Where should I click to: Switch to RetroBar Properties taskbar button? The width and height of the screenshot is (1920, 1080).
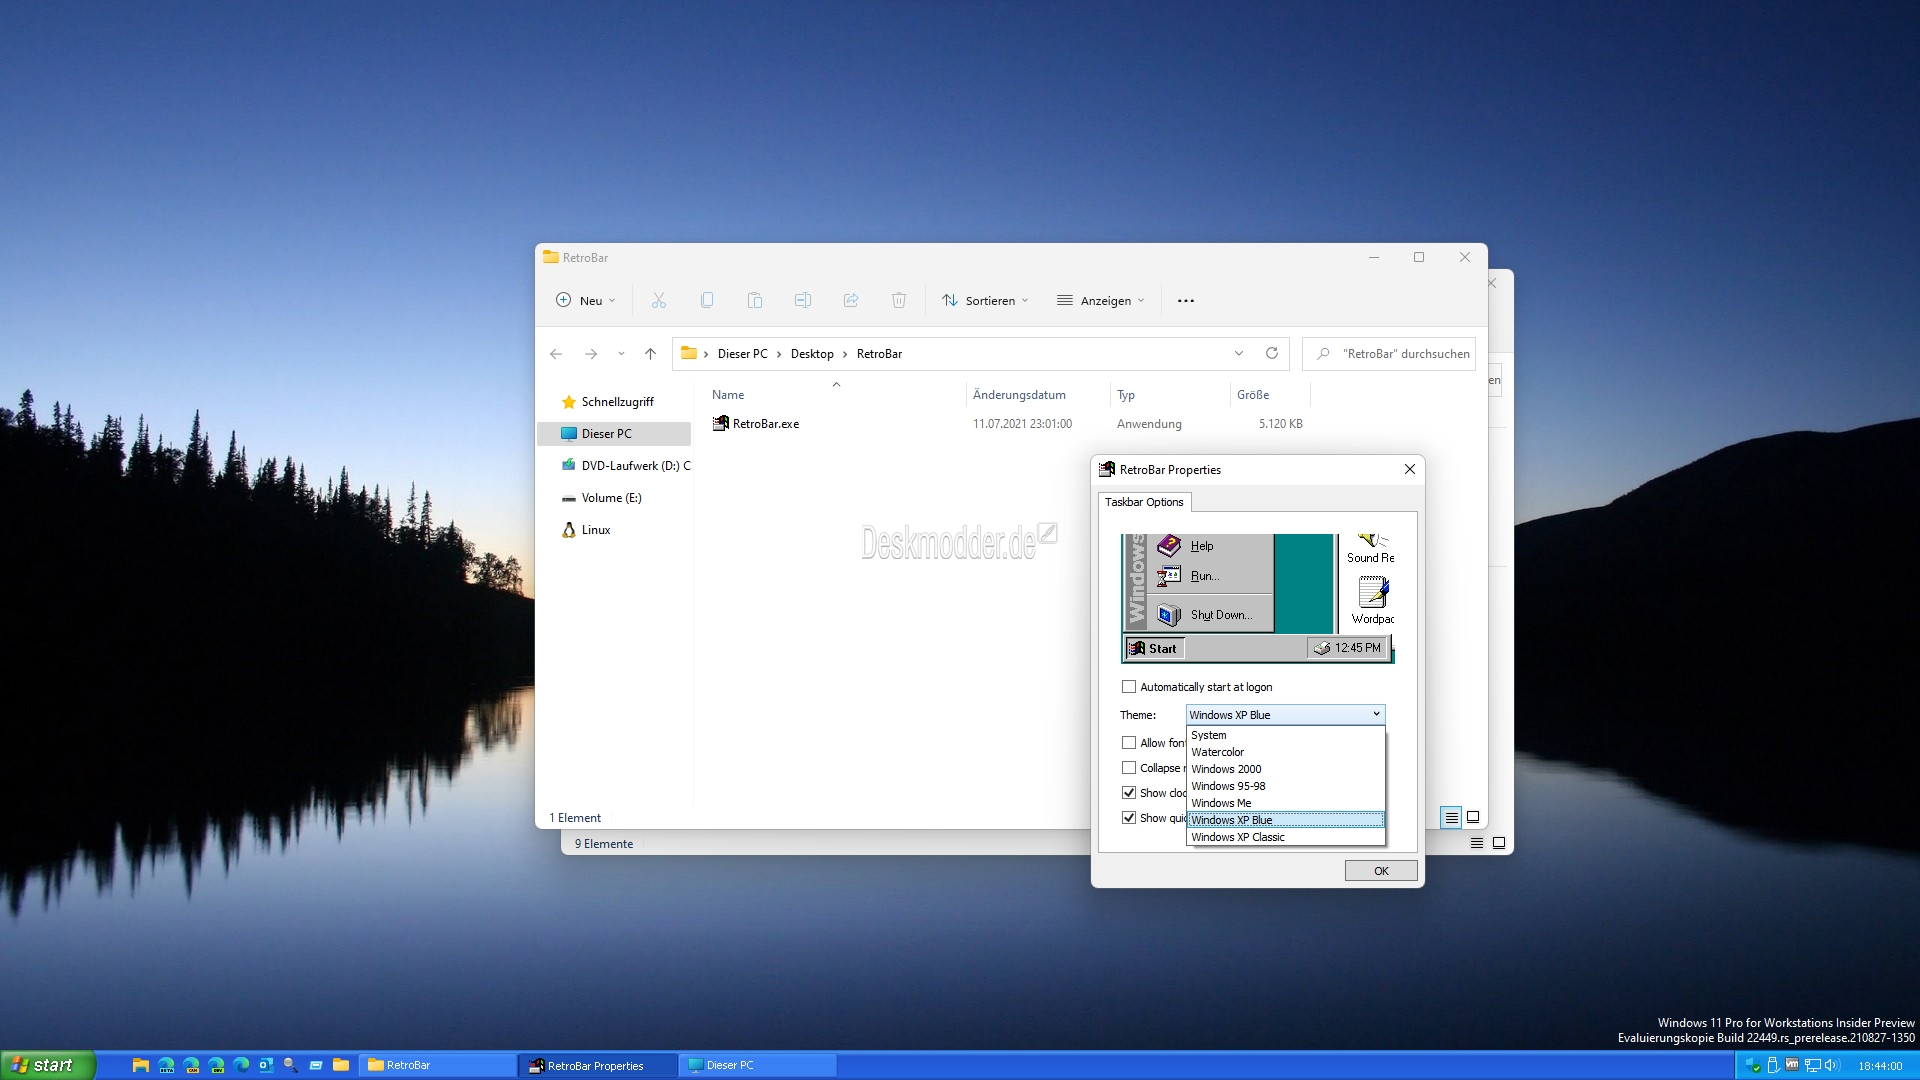coord(598,1065)
